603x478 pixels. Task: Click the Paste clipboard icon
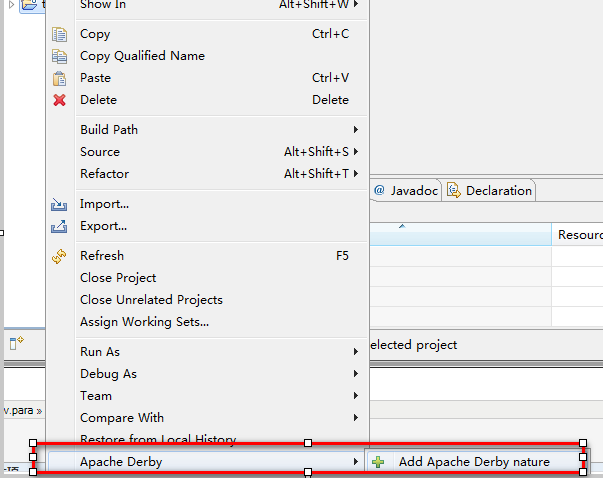click(x=59, y=78)
